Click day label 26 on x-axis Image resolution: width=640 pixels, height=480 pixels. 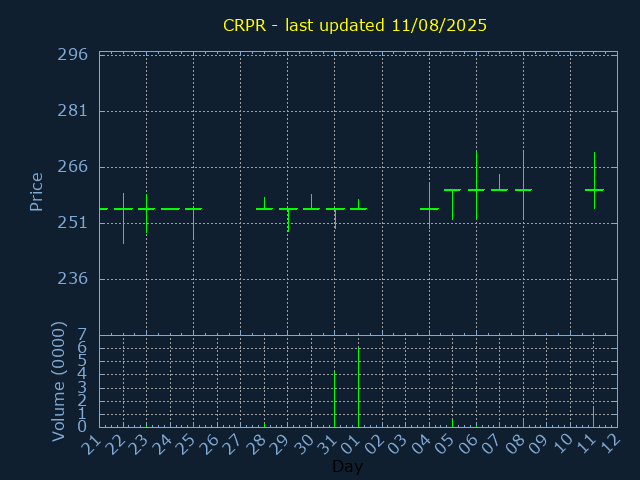209,444
